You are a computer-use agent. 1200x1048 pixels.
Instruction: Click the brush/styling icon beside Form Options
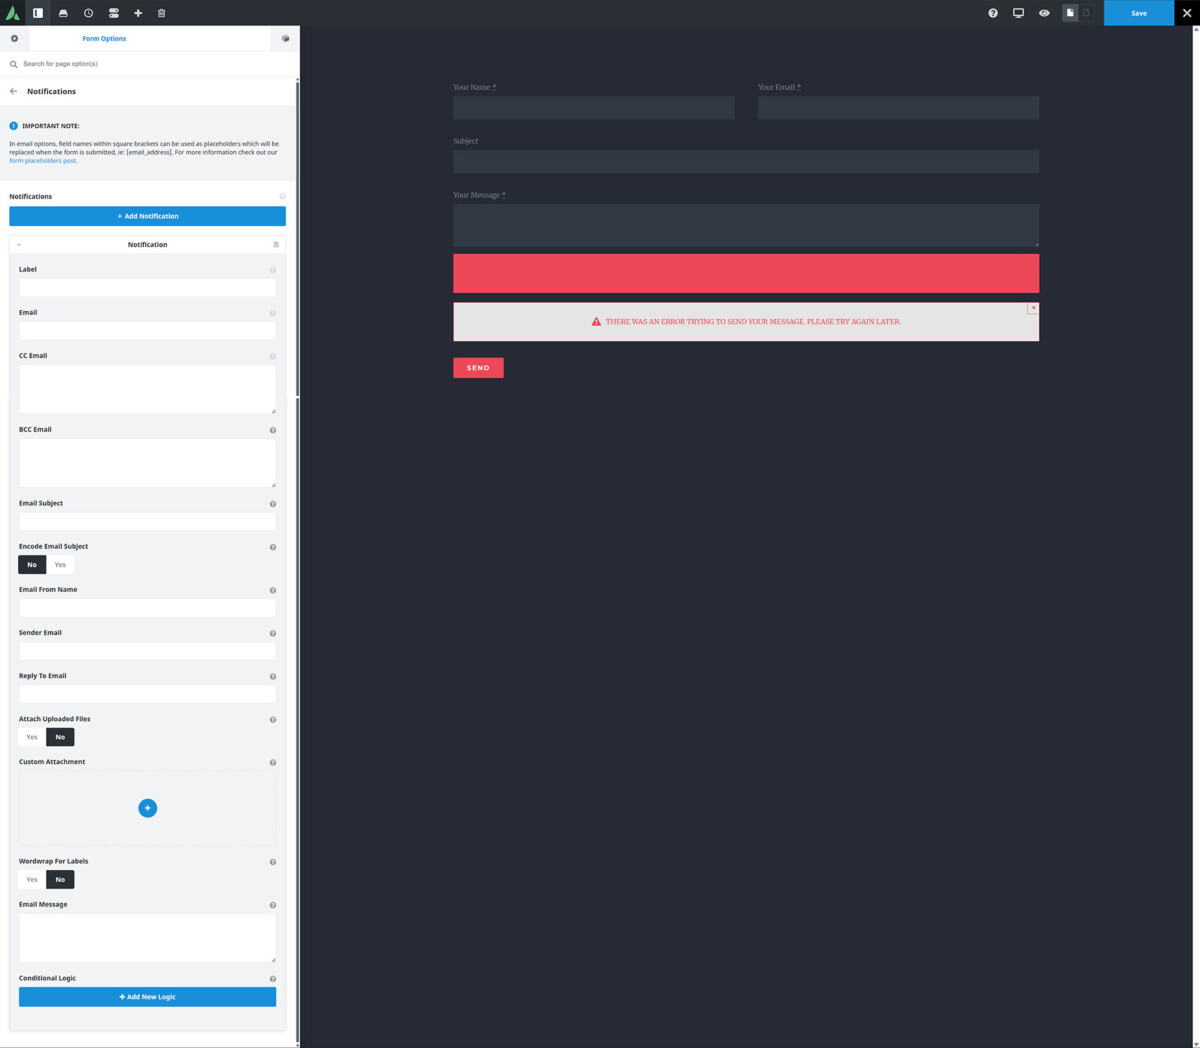pos(284,38)
